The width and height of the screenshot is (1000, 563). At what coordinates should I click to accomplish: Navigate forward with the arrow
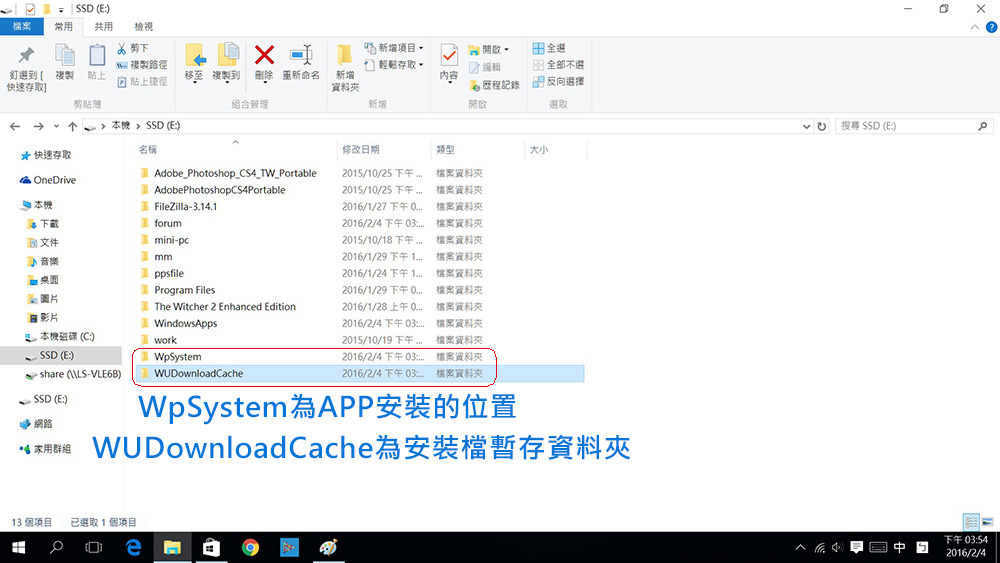[x=38, y=126]
